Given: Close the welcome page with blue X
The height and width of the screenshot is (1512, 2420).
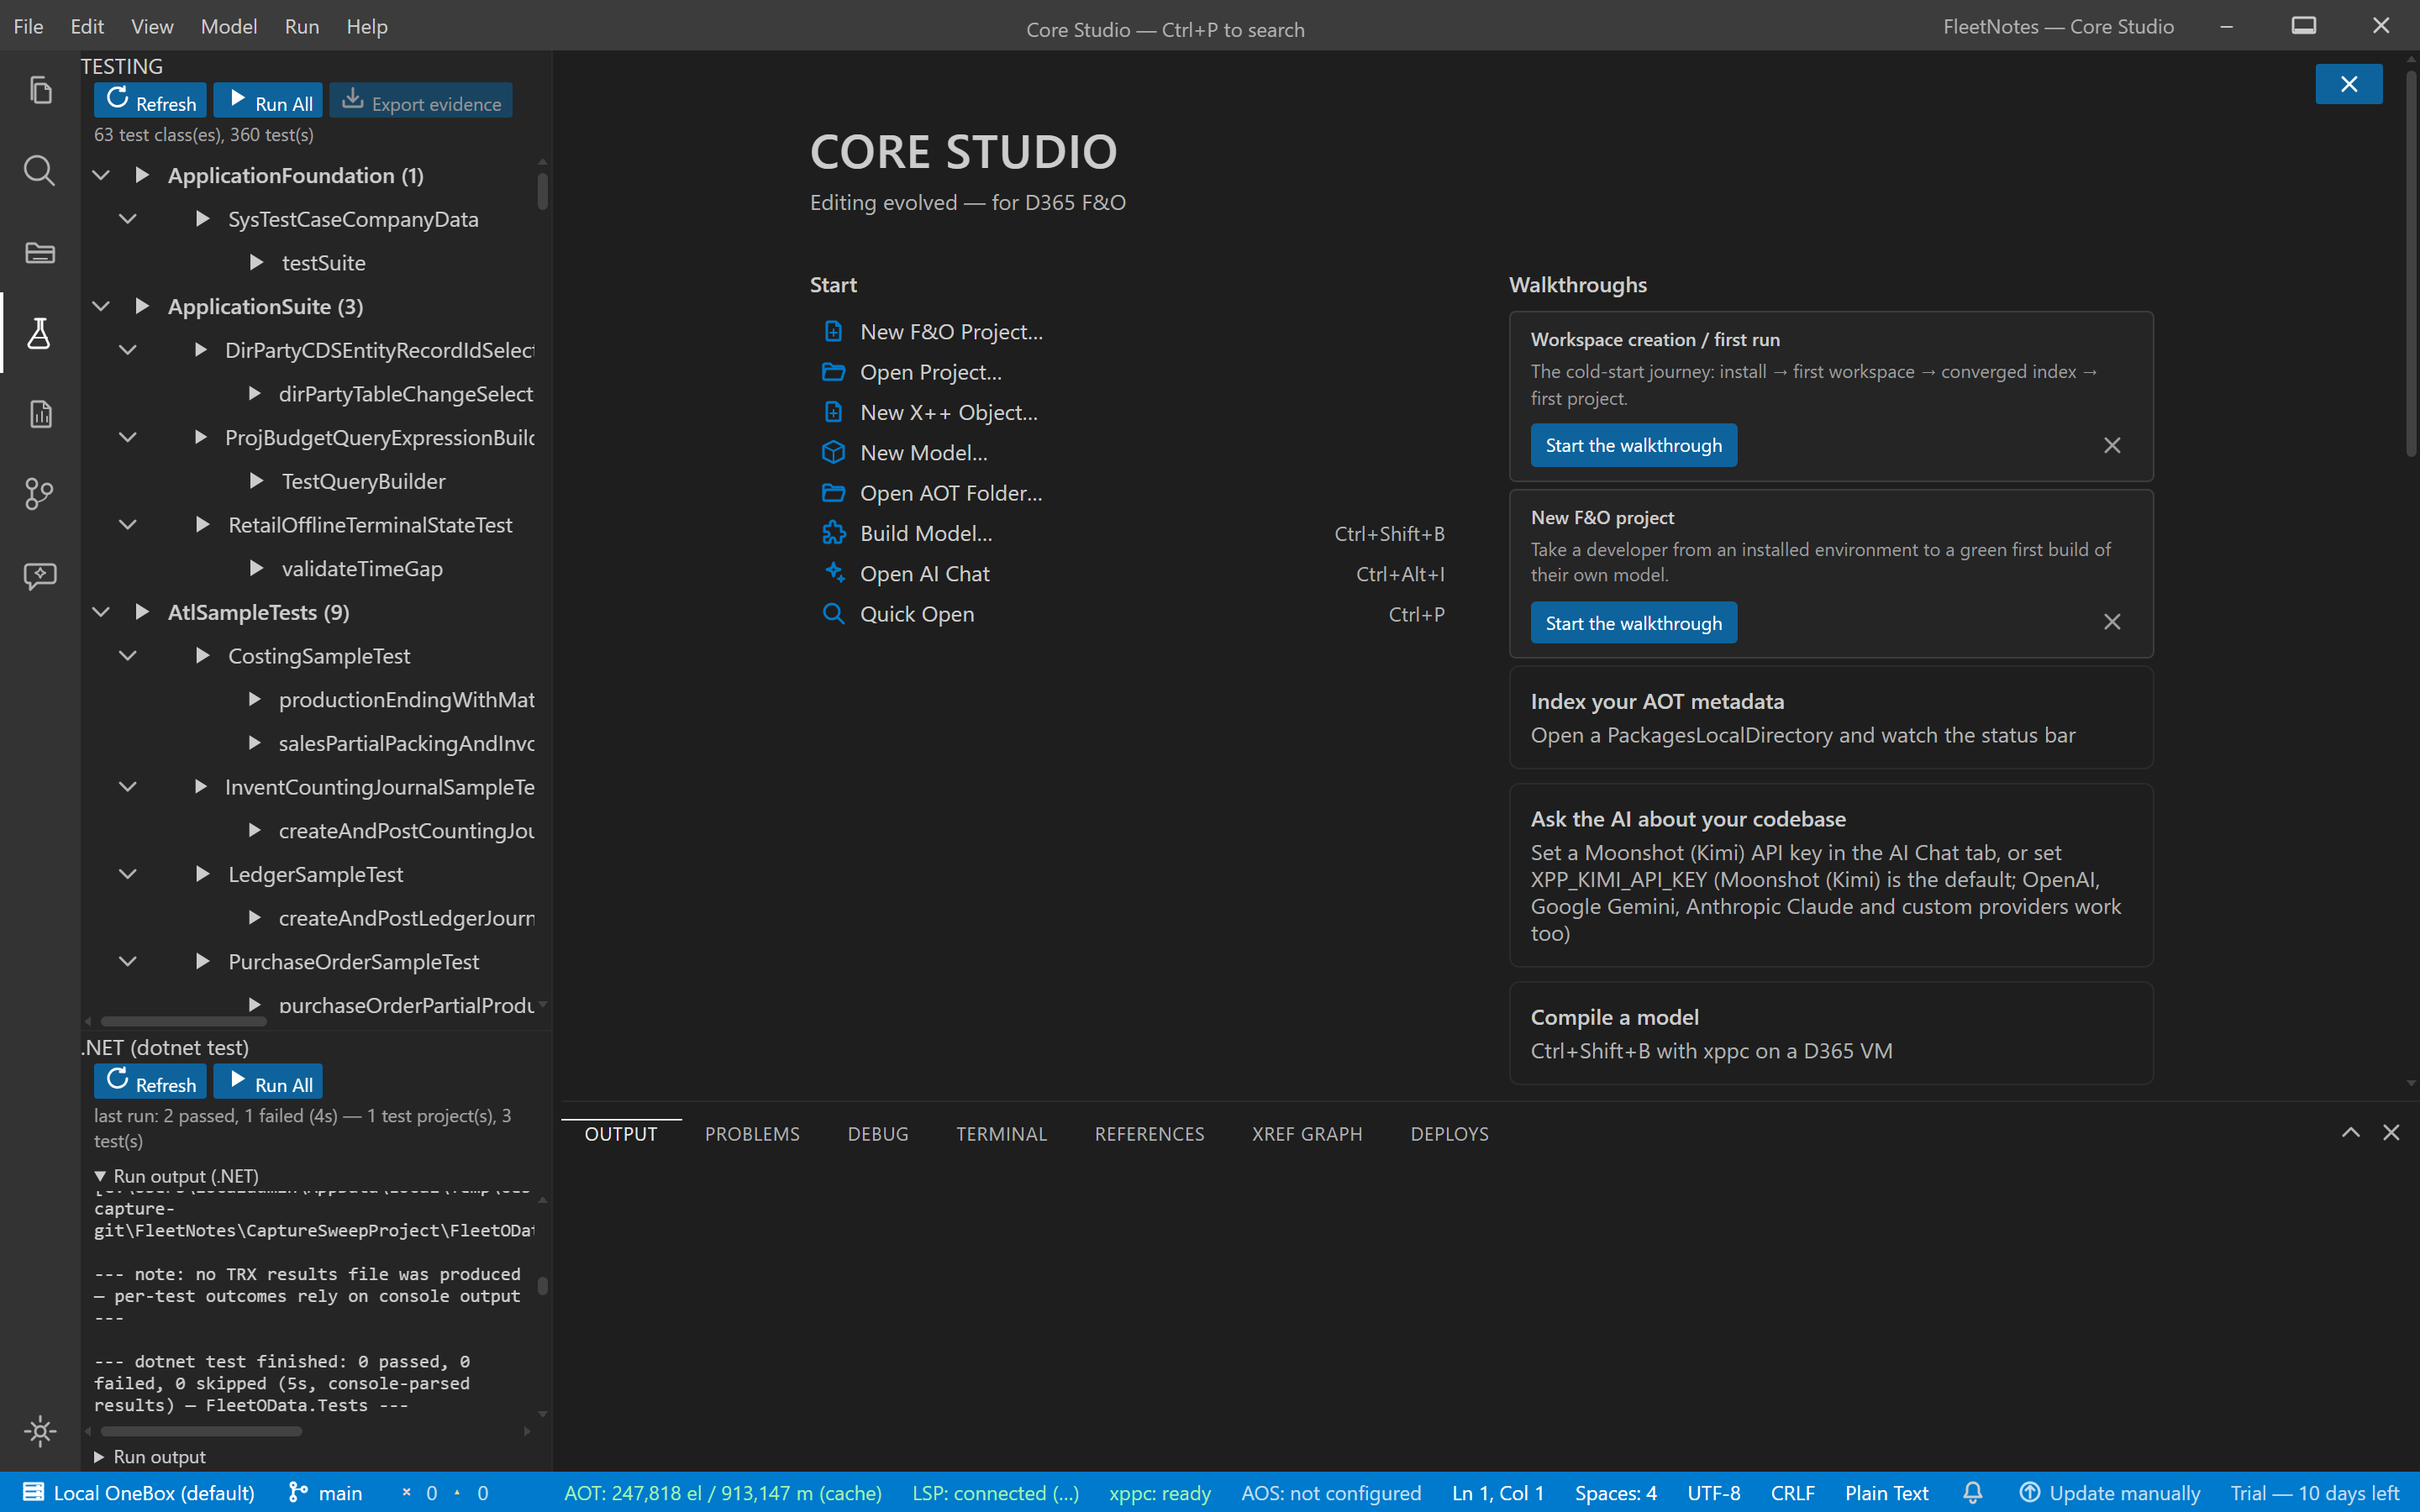Looking at the screenshot, I should (x=2349, y=84).
